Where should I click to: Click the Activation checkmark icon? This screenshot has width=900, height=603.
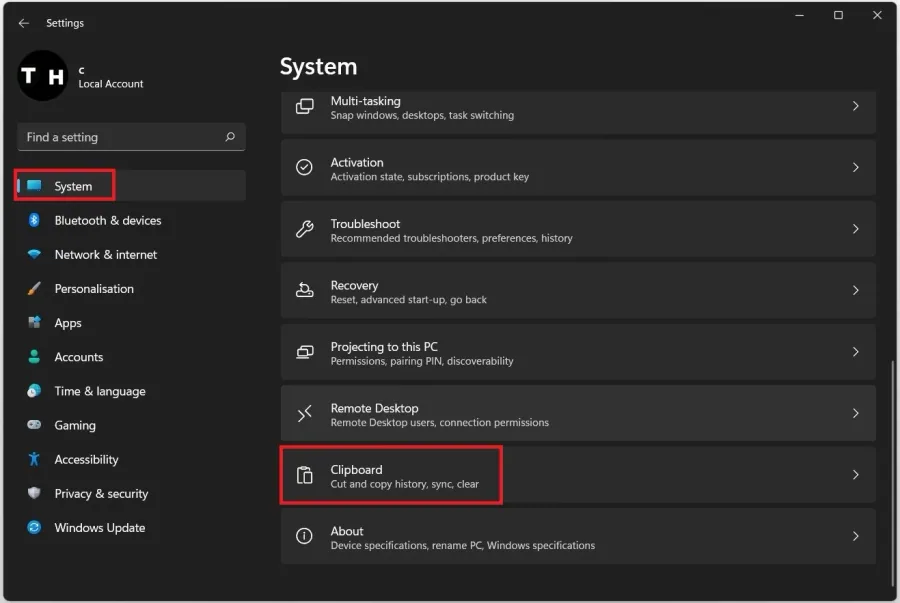(x=304, y=167)
